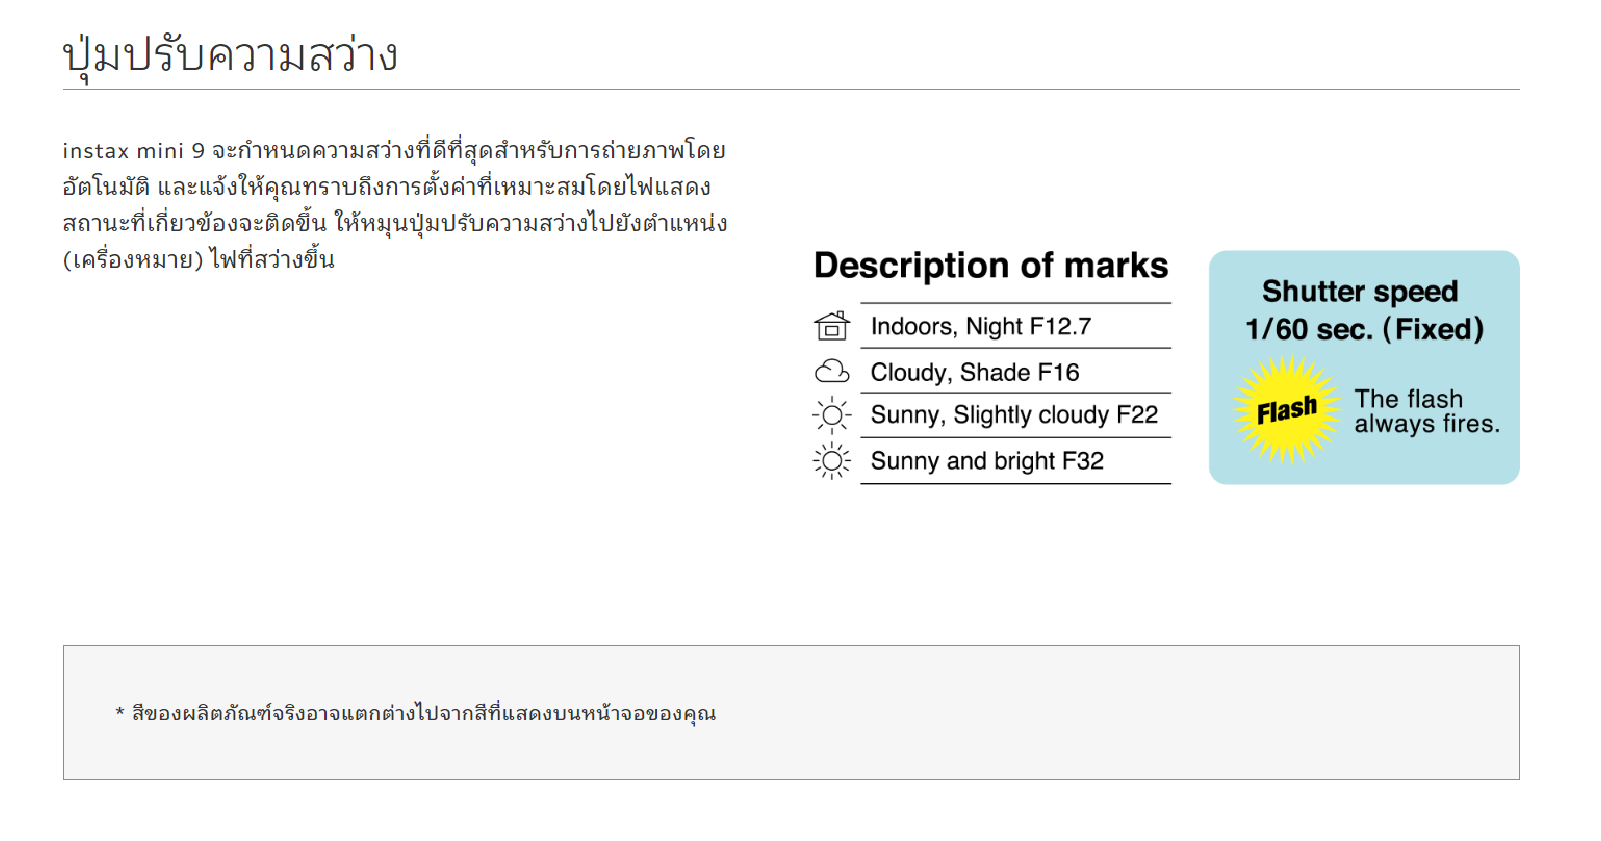The height and width of the screenshot is (841, 1601).
Task: Click 'The flash always fires.' text
Action: pyautogui.click(x=1427, y=411)
